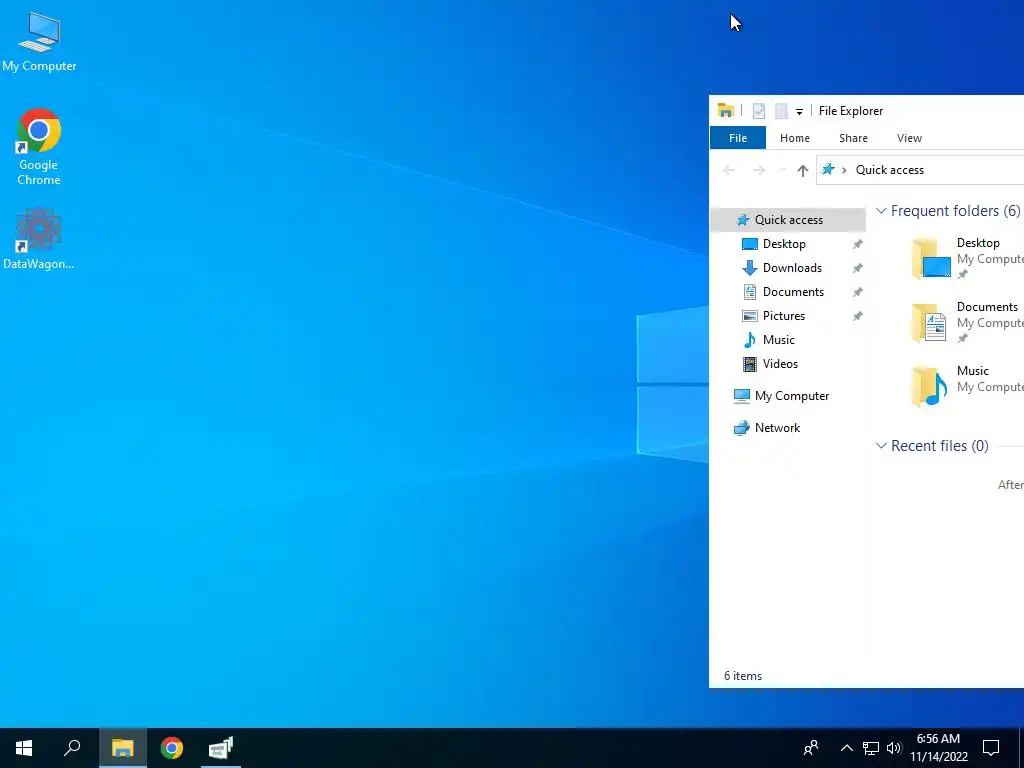Screen dimensions: 1024x768
Task: Click the File Explorer title bar folder icon
Action: [x=726, y=110]
